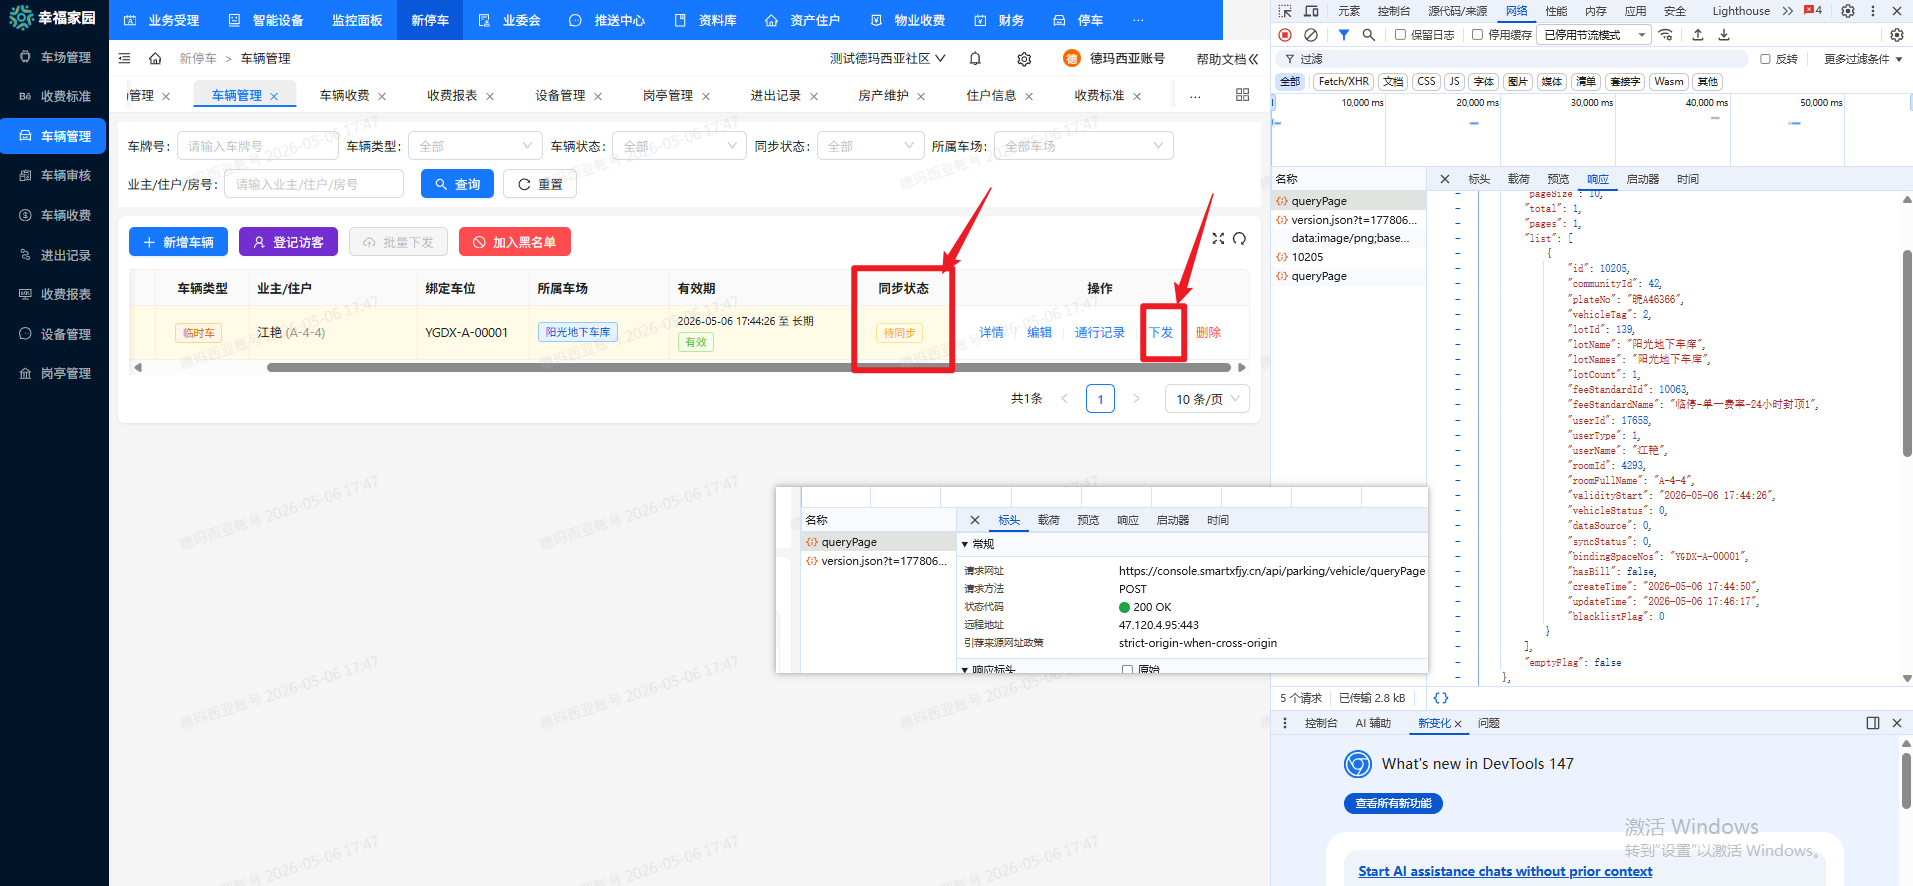The image size is (1913, 886).
Task: Open 所属车场 dropdown
Action: coord(1083,146)
